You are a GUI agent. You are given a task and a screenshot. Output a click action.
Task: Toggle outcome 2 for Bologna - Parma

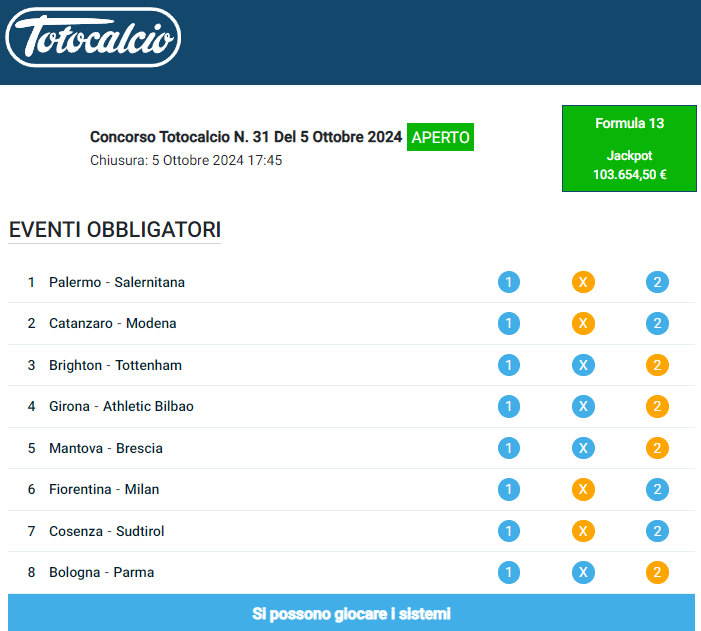657,572
